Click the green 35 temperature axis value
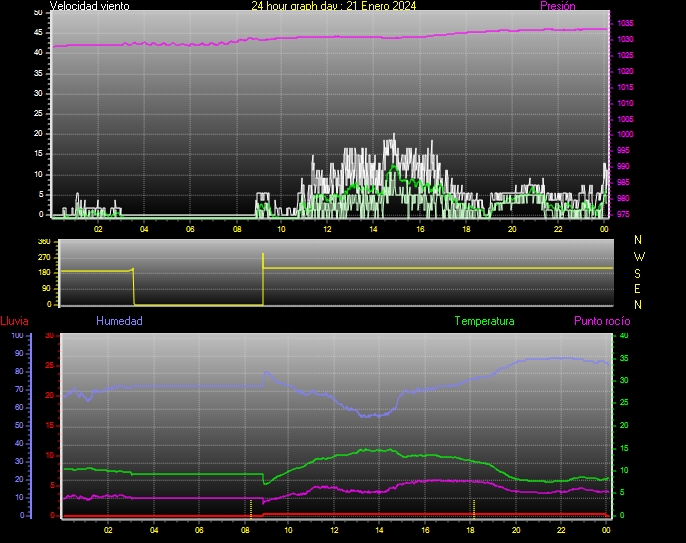The width and height of the screenshot is (686, 543). pyautogui.click(x=623, y=358)
